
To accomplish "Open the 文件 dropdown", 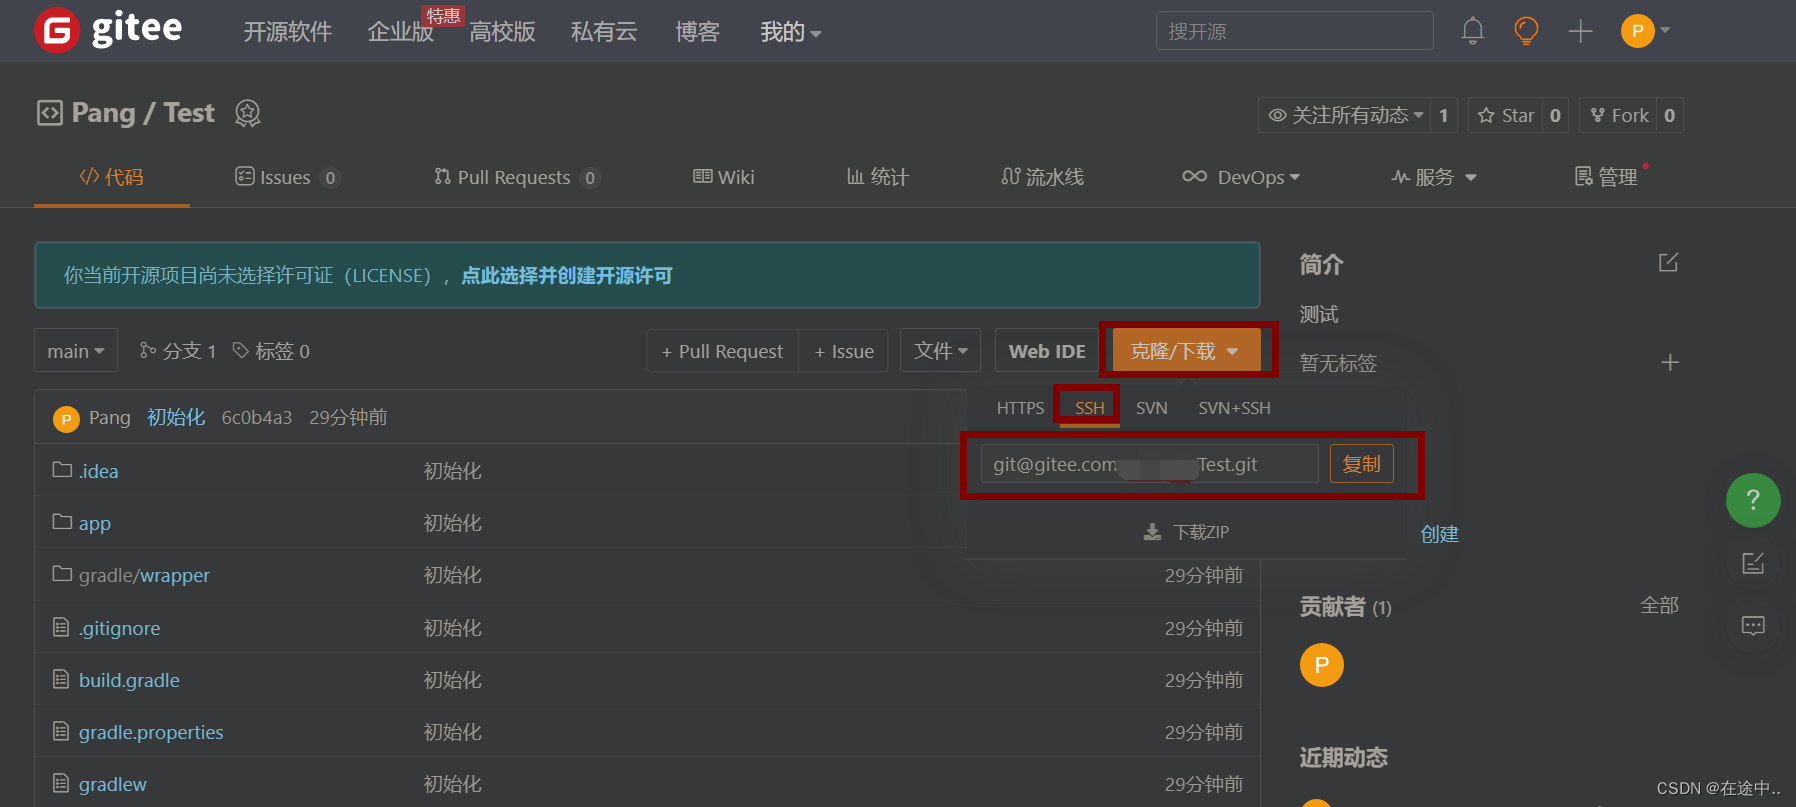I will pos(940,351).
